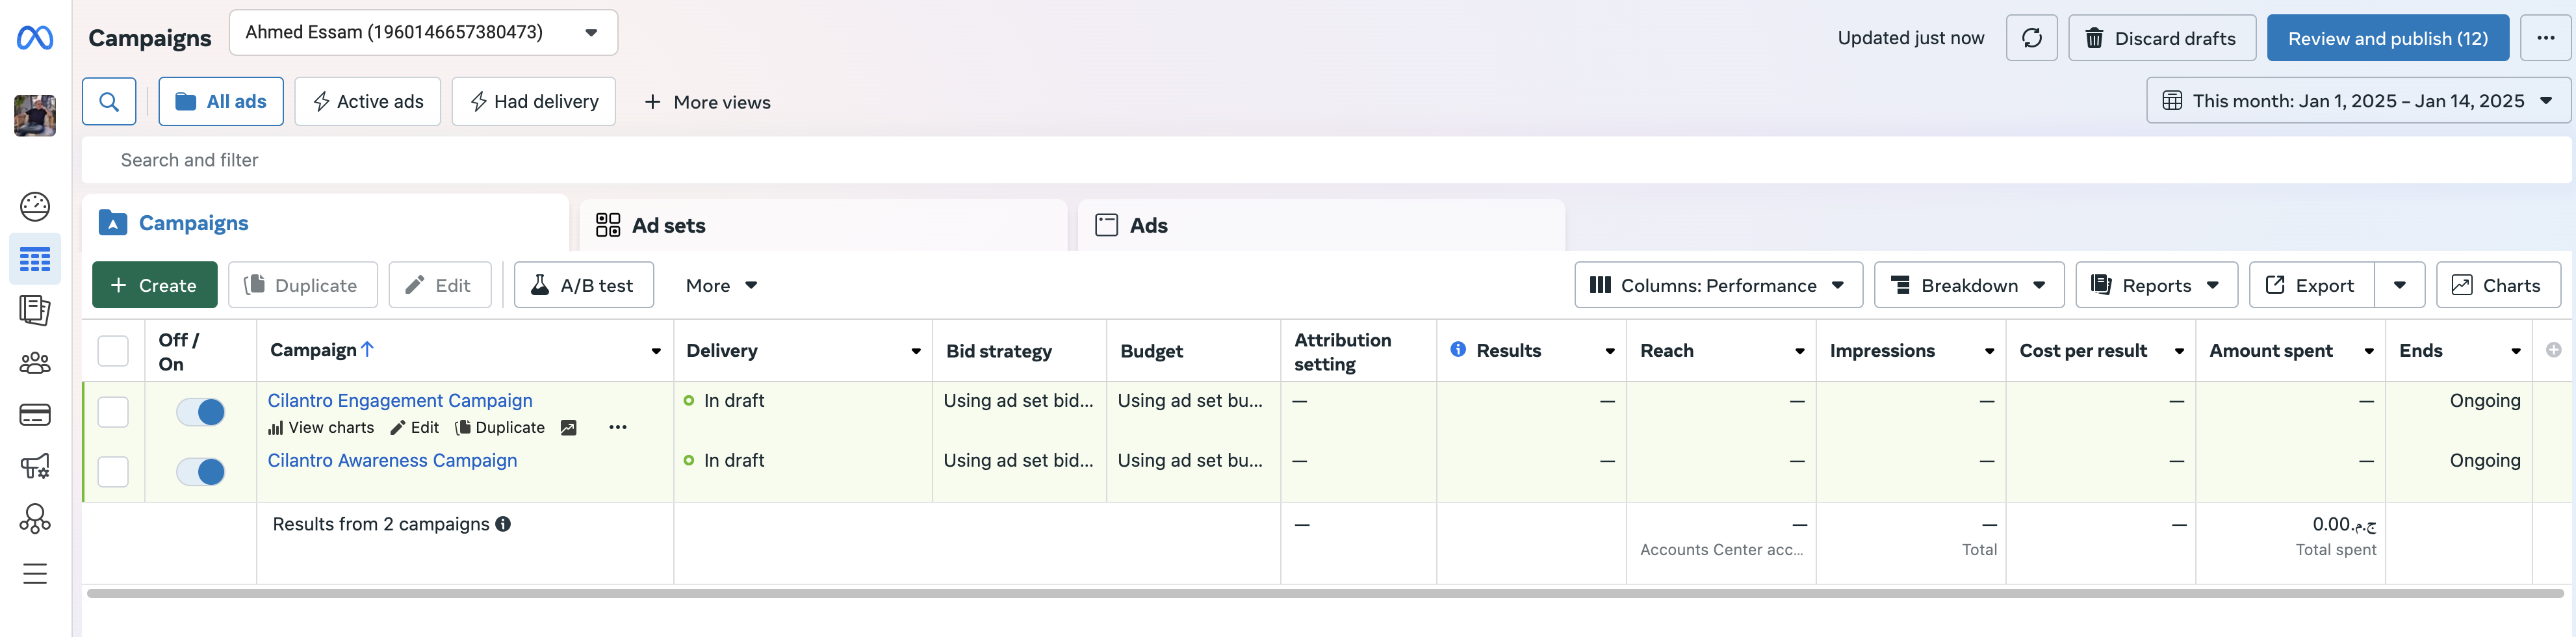Open Cilantro Awareness Campaign link
The image size is (2576, 637).
(x=392, y=460)
